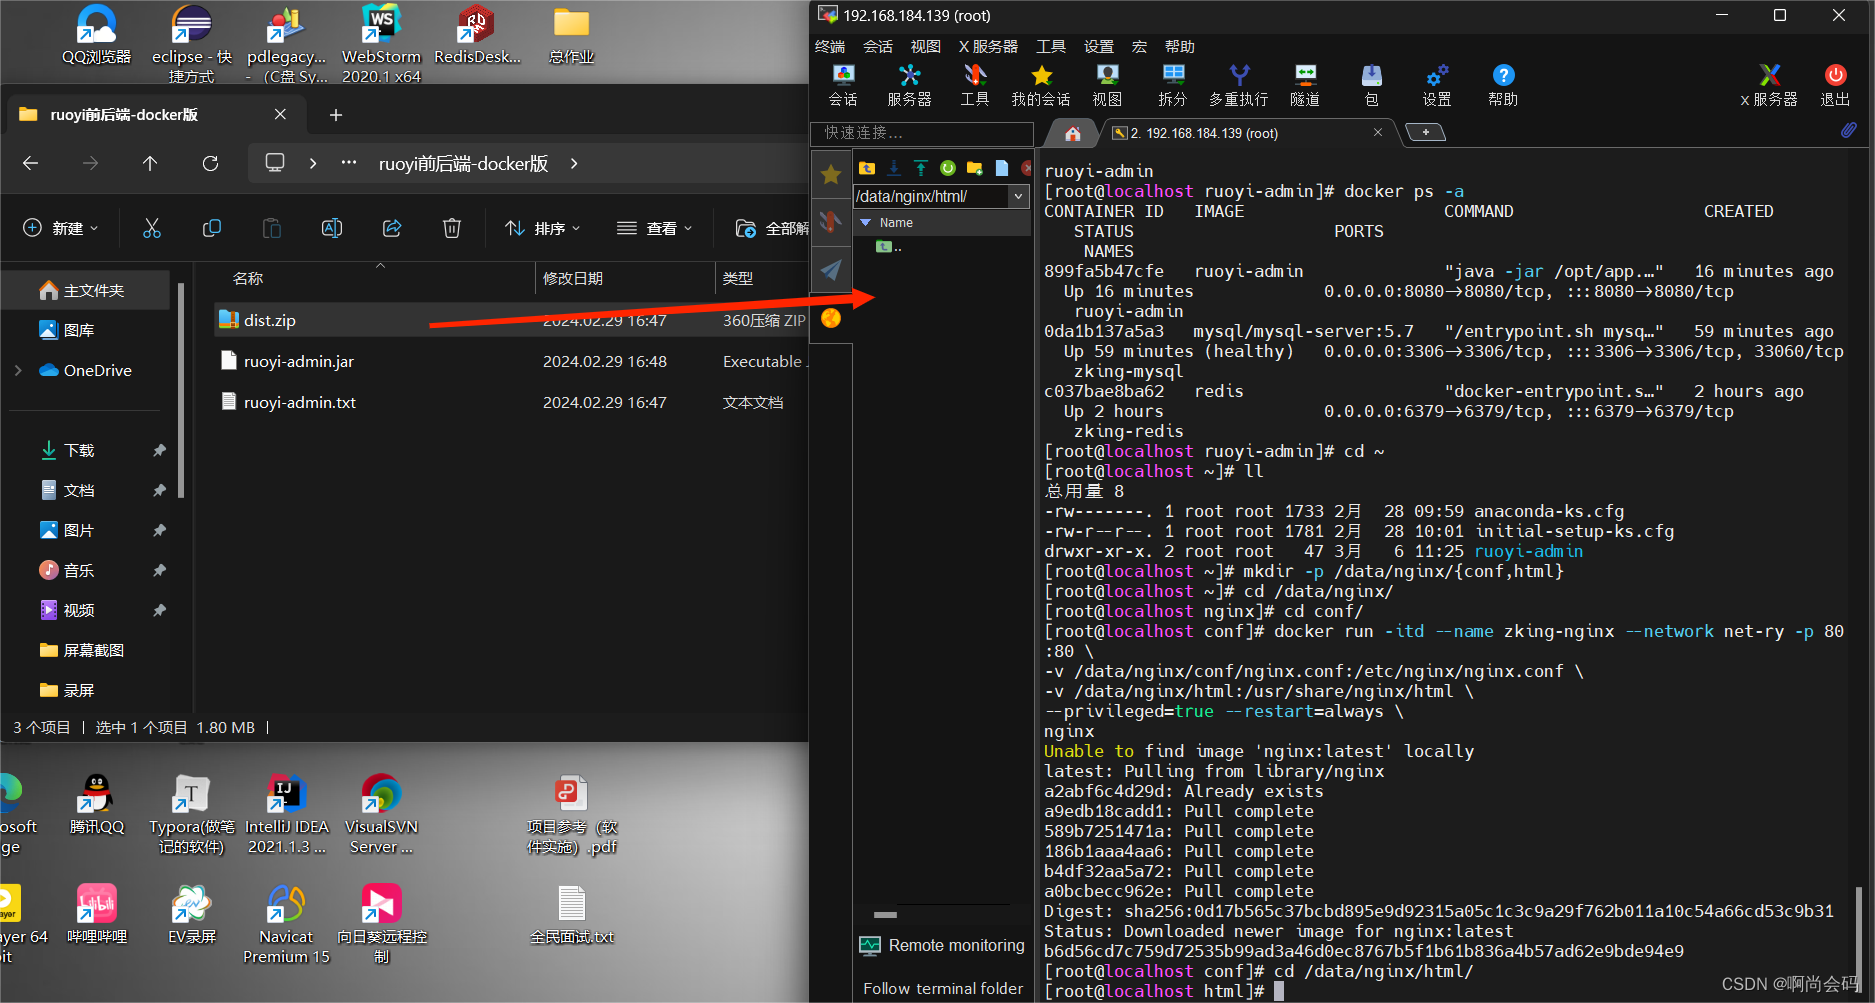Select ruoyi-admin.jar in the file list
The height and width of the screenshot is (1003, 1875).
coord(299,361)
